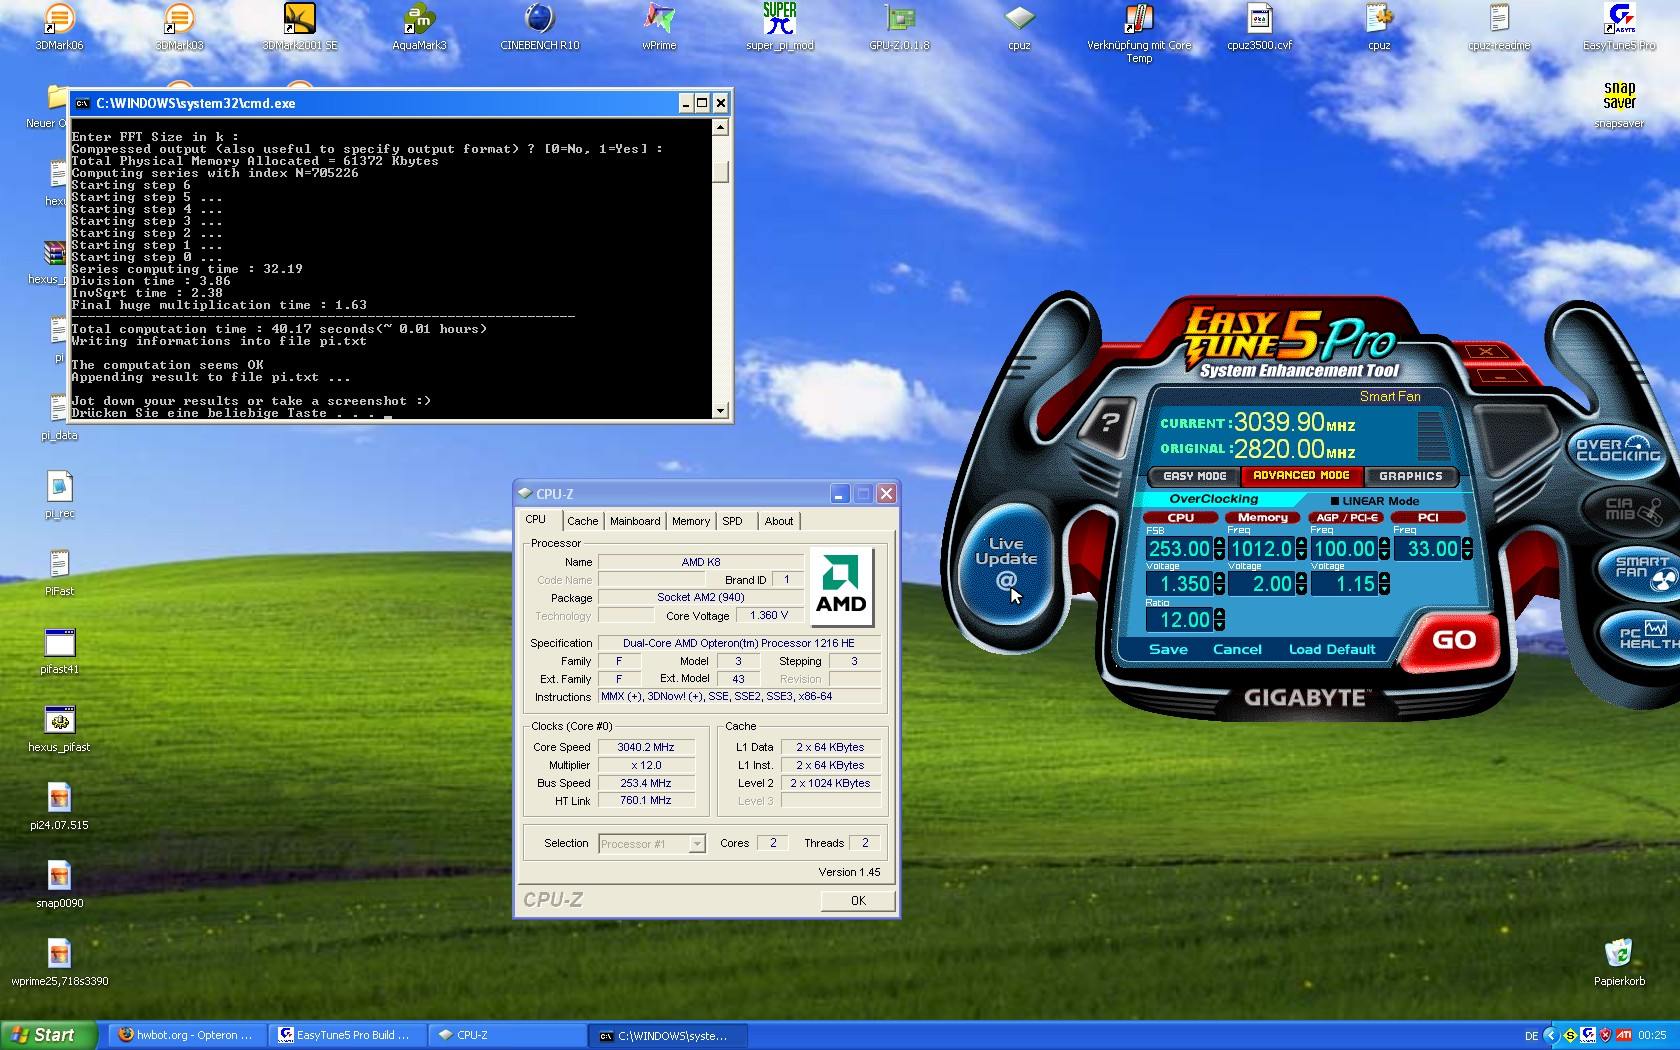Click the cmd.exe scrollbar up arrow

click(x=721, y=128)
